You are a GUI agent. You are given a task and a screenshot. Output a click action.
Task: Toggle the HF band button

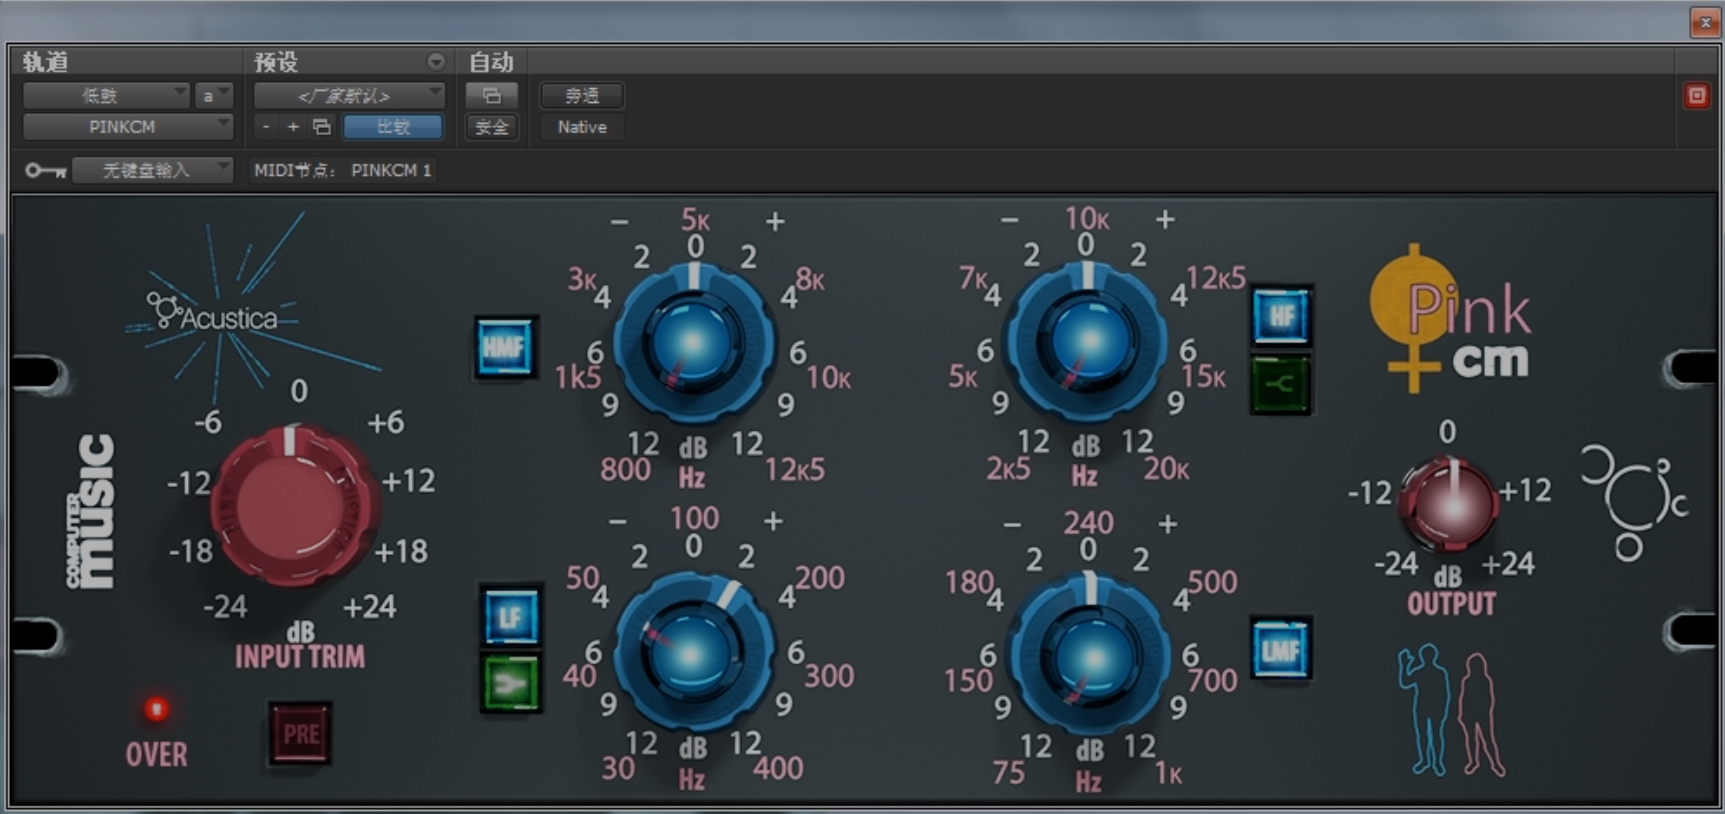(x=1281, y=317)
